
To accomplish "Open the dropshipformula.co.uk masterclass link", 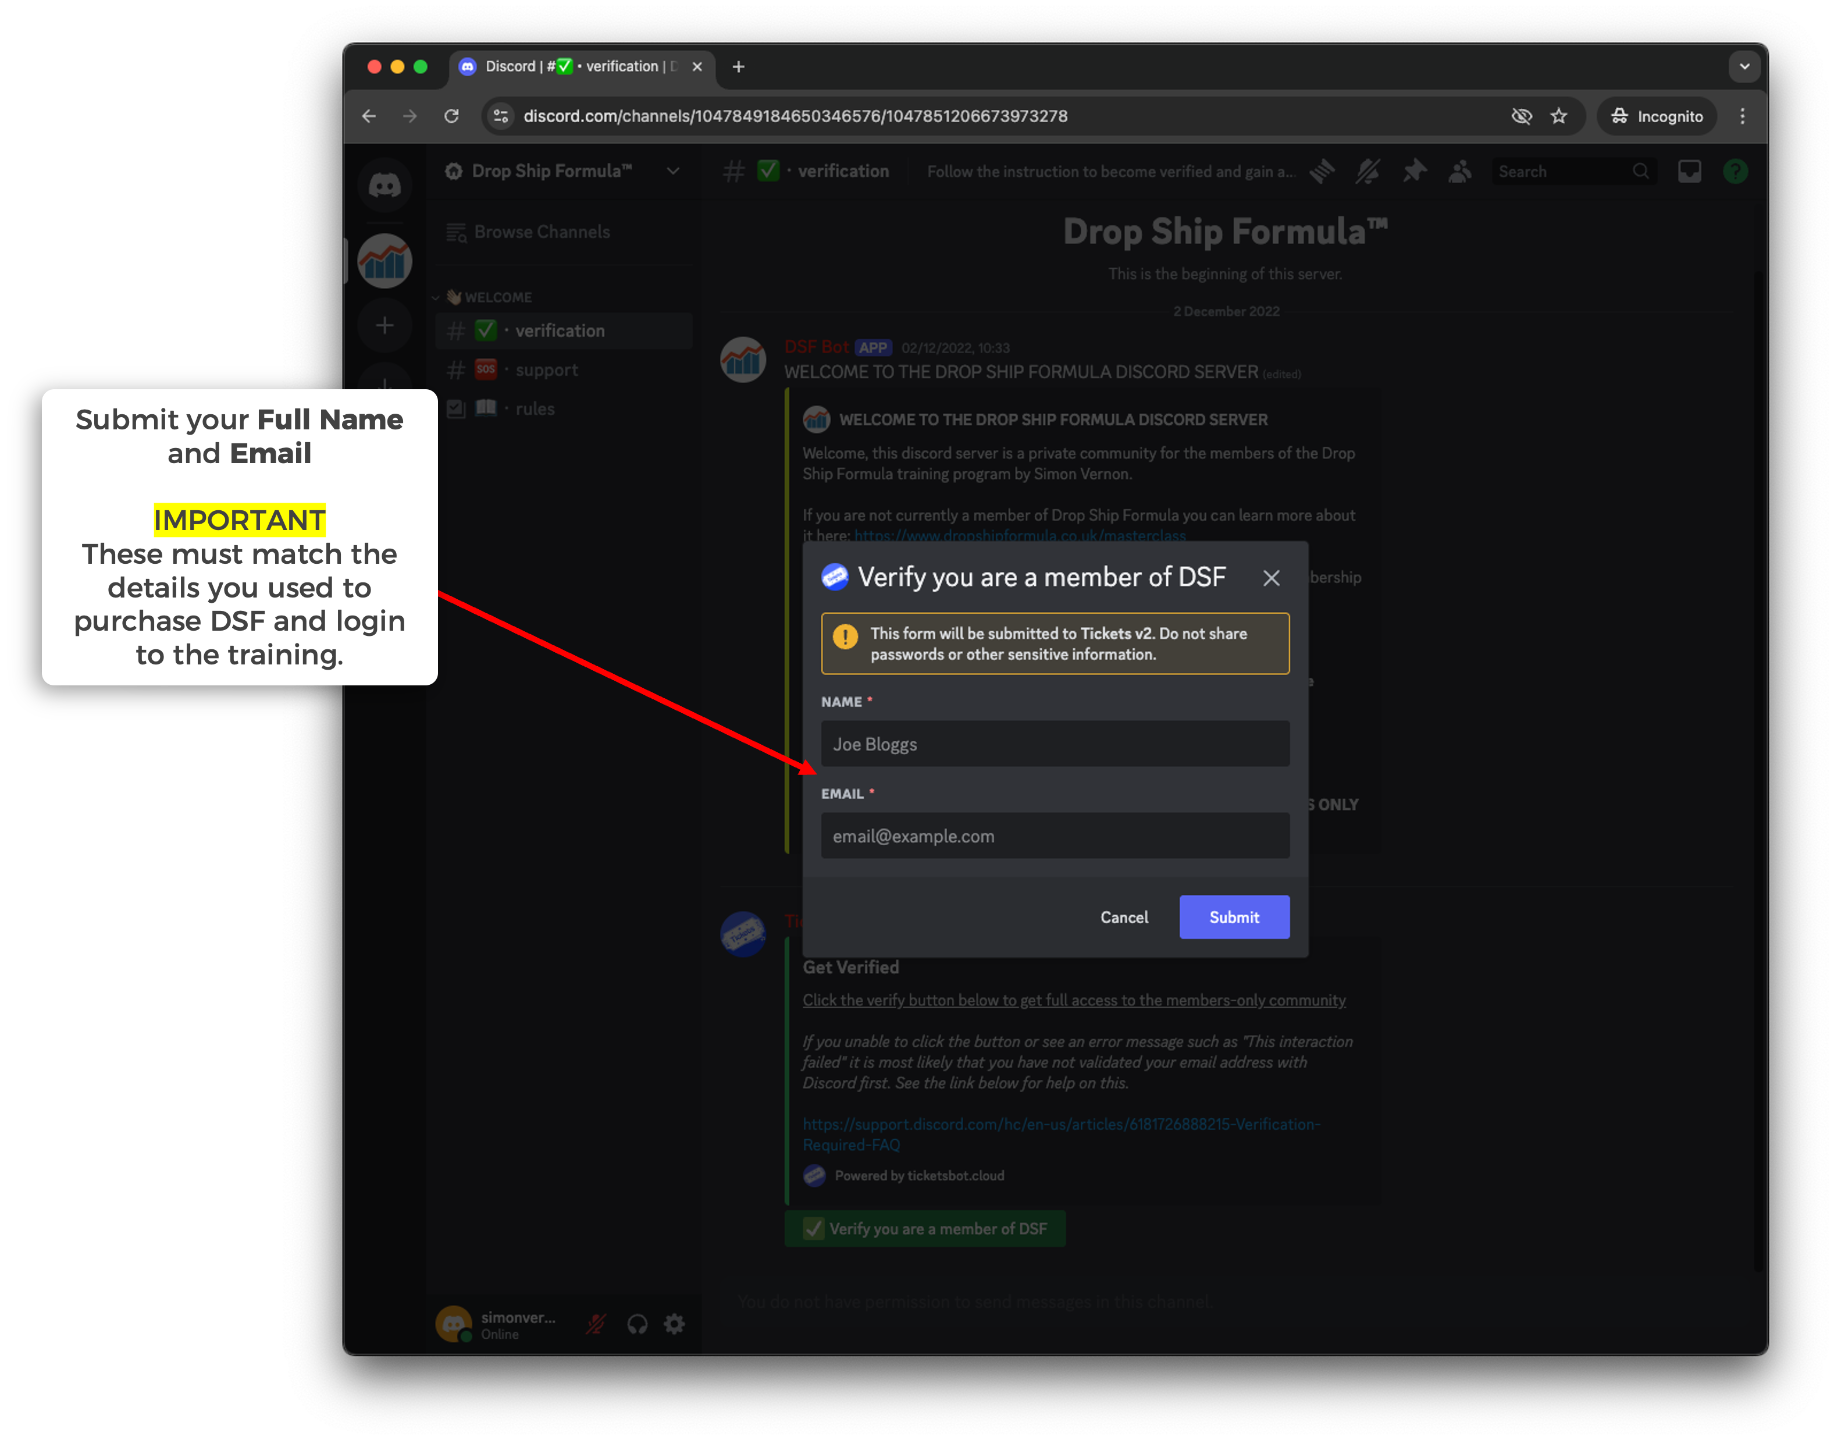I will pyautogui.click(x=1020, y=536).
